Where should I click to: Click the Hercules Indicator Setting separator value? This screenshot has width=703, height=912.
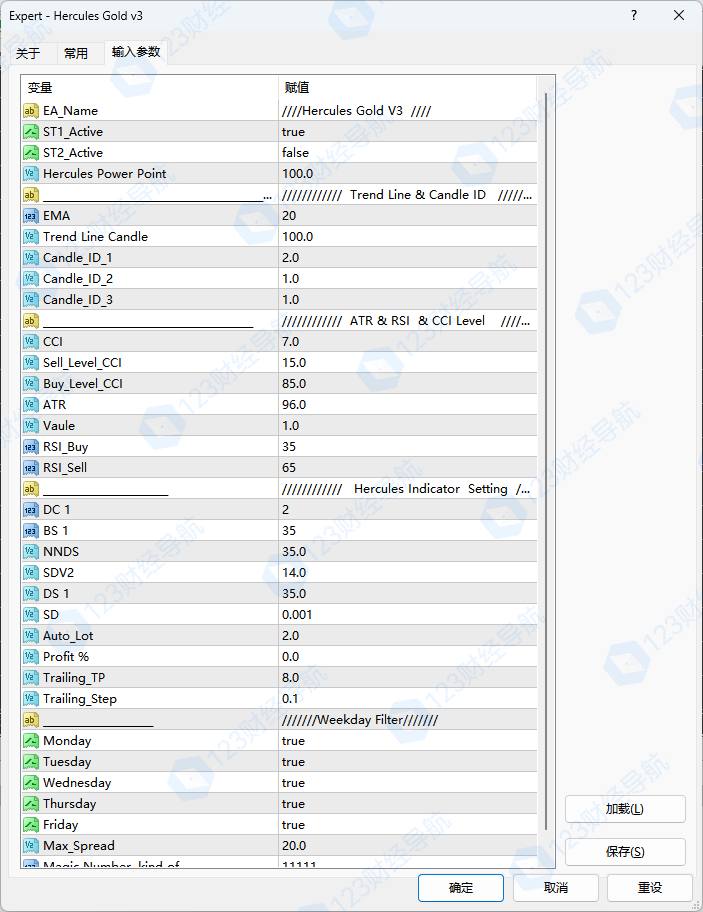point(408,489)
